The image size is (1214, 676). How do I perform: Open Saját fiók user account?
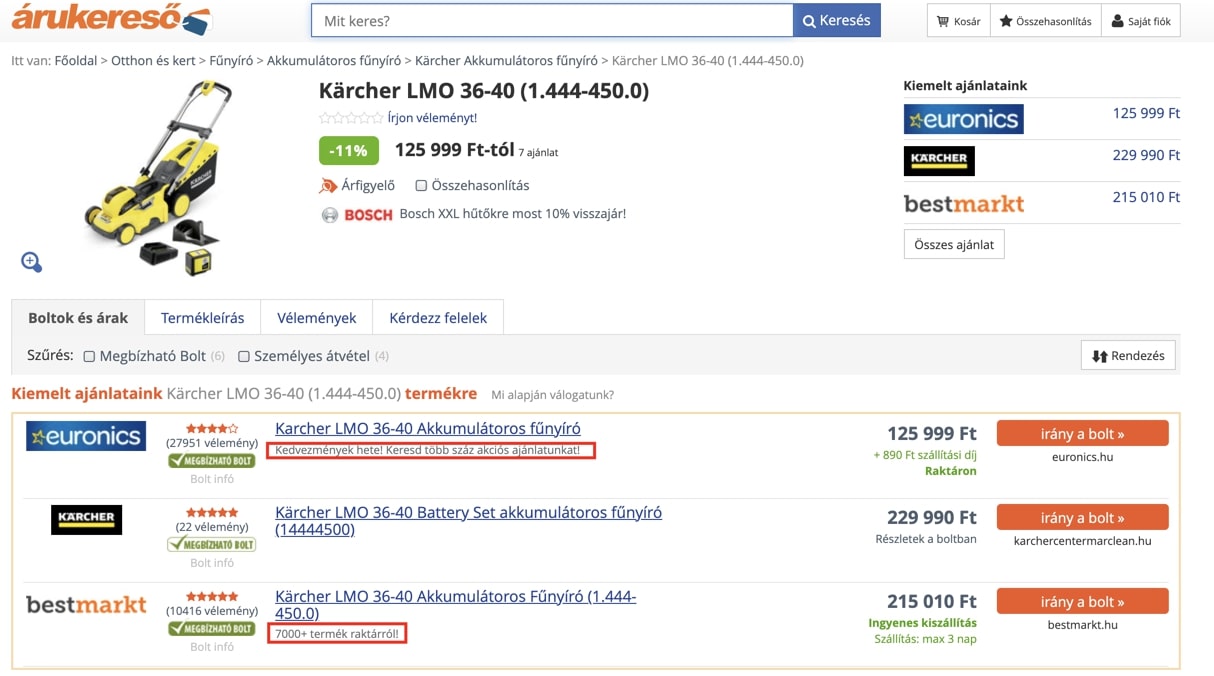(x=1141, y=21)
